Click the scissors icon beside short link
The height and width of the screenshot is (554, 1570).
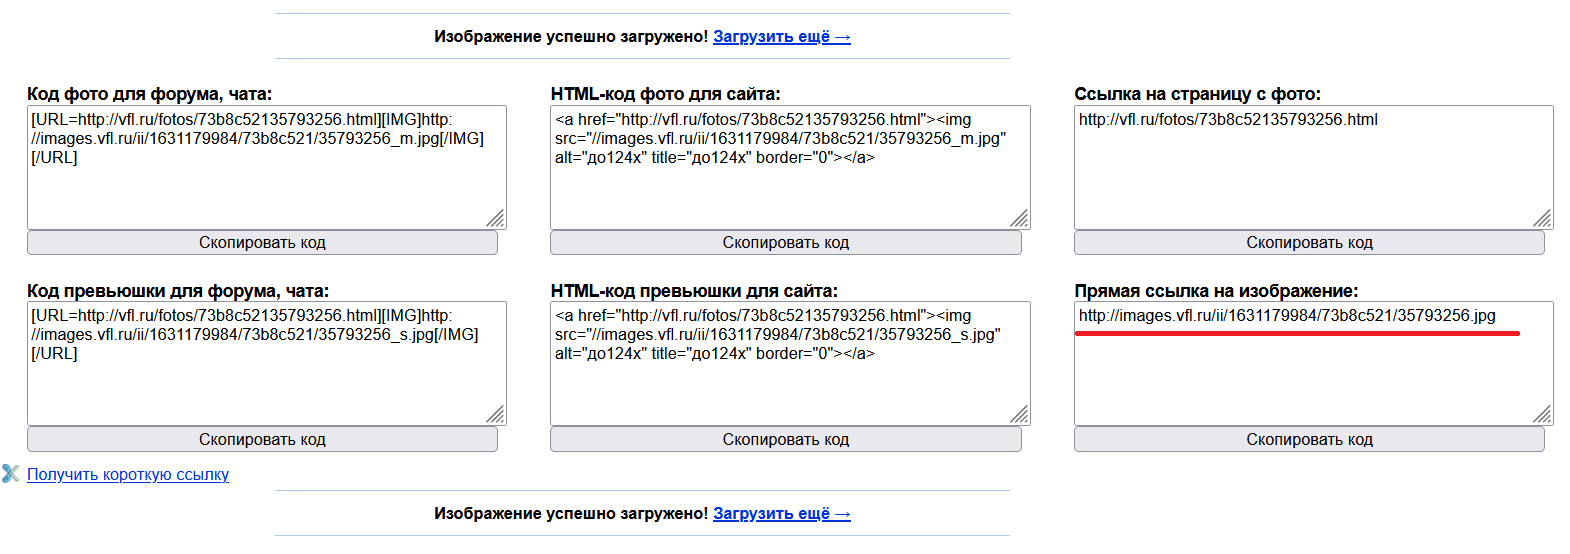point(11,474)
